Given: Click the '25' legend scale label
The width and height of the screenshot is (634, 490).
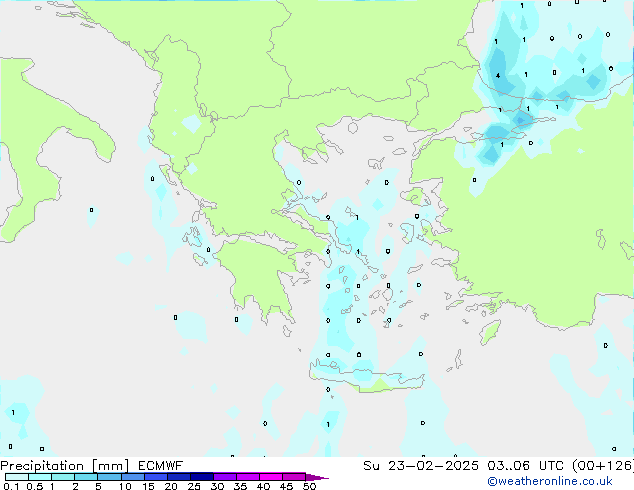Looking at the screenshot, I should pos(194,486).
